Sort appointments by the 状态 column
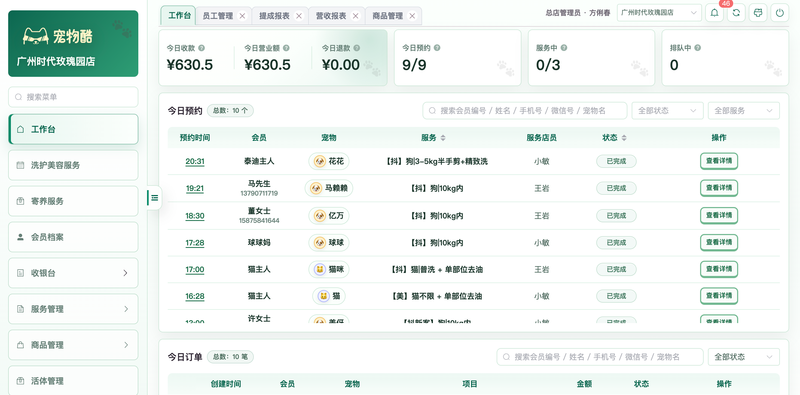 point(623,138)
